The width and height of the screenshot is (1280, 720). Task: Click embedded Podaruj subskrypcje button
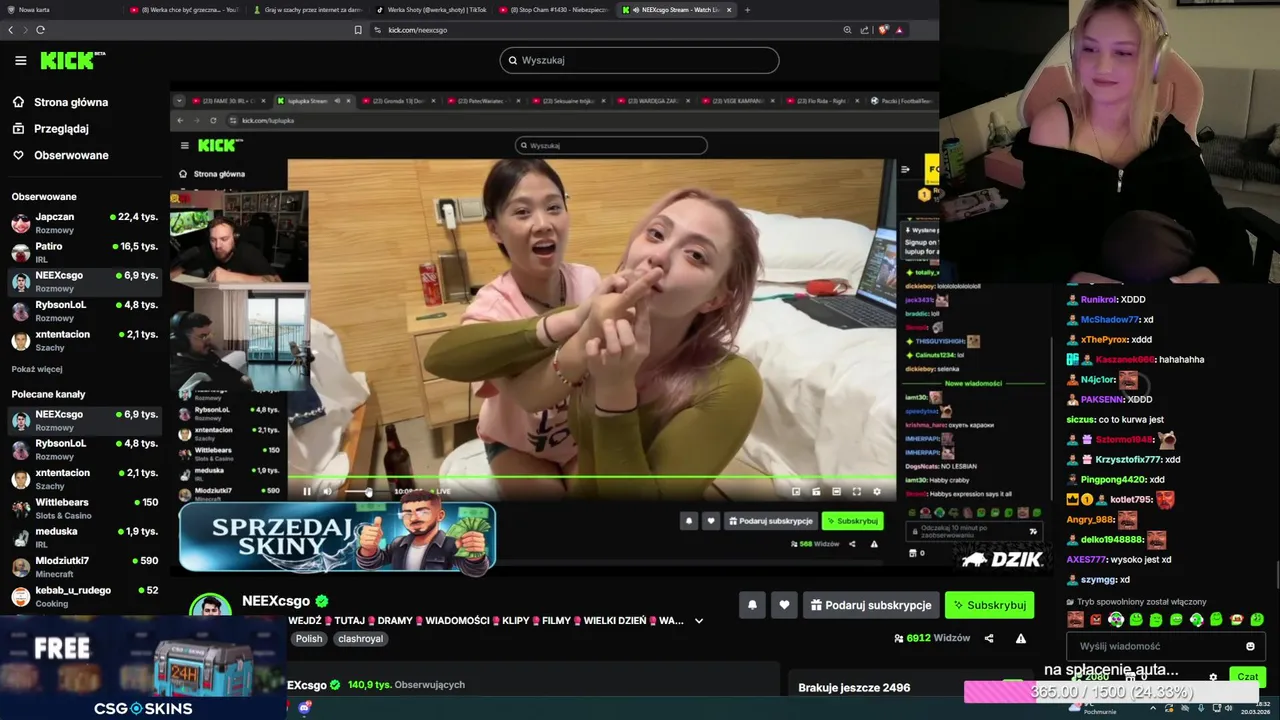click(769, 521)
